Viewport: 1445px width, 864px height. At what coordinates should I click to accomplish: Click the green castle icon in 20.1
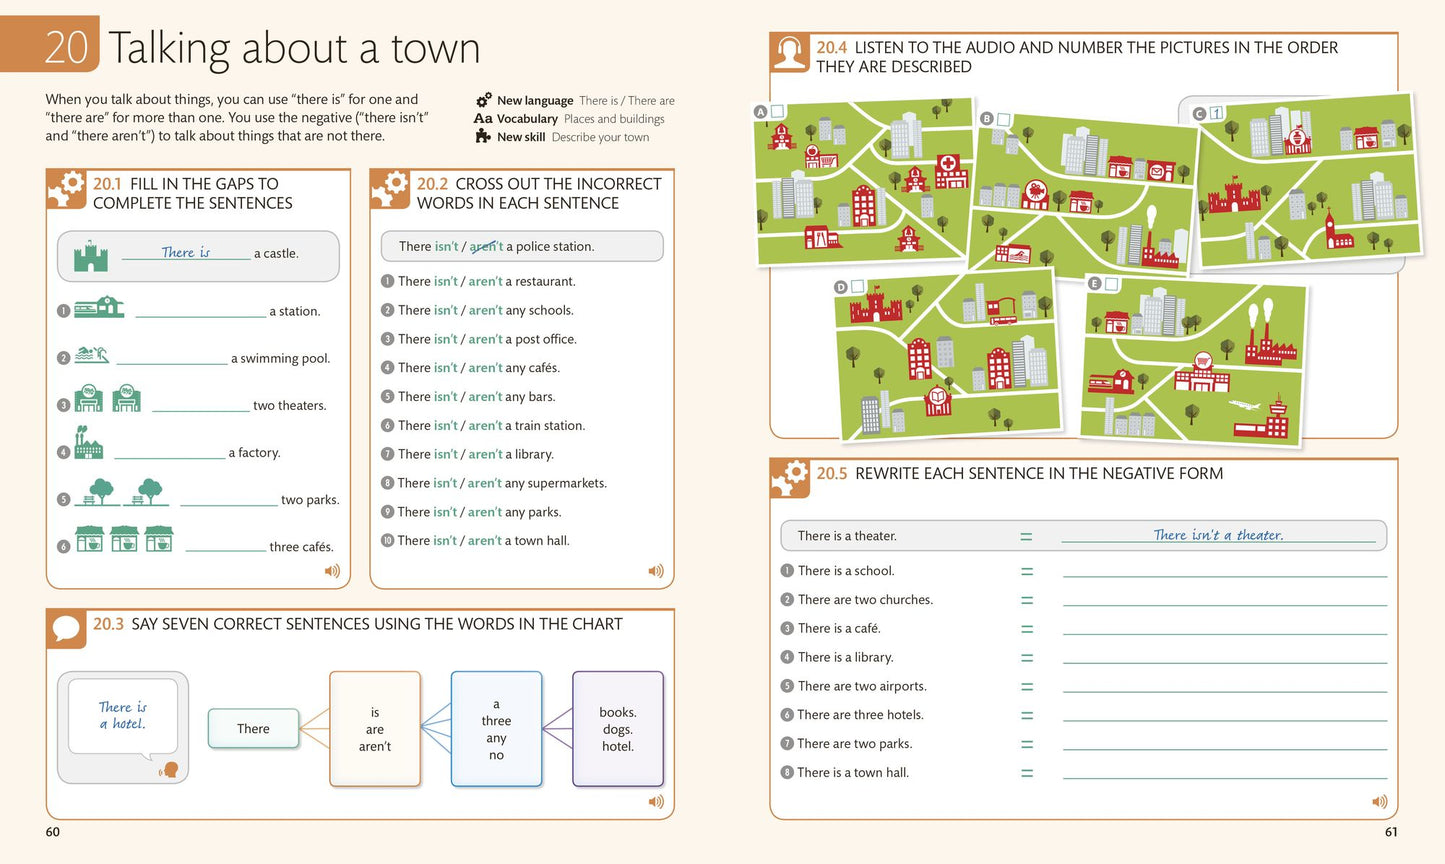(91, 256)
